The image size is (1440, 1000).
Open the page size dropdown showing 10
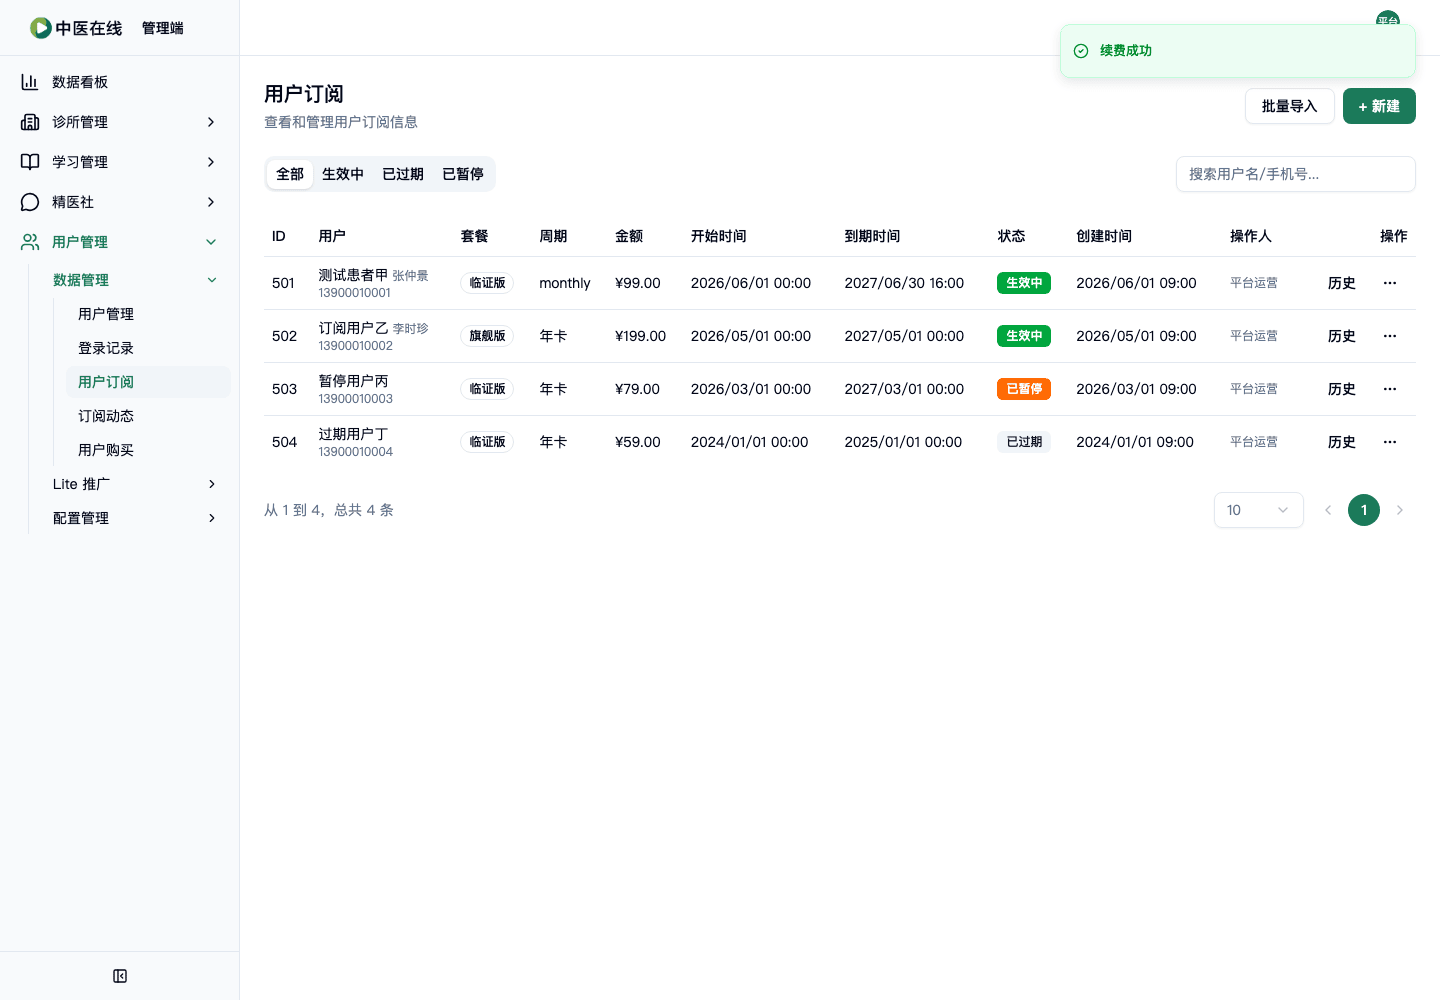pos(1259,510)
